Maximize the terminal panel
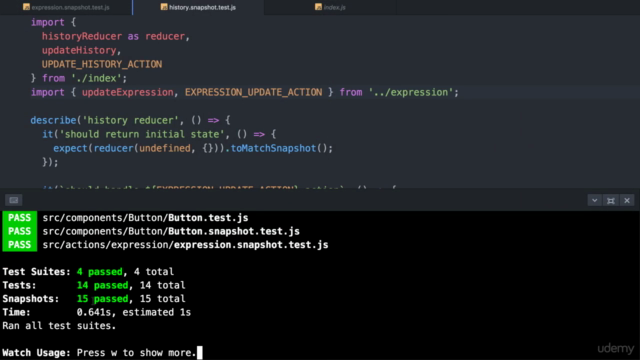640x360 pixels. tap(611, 200)
